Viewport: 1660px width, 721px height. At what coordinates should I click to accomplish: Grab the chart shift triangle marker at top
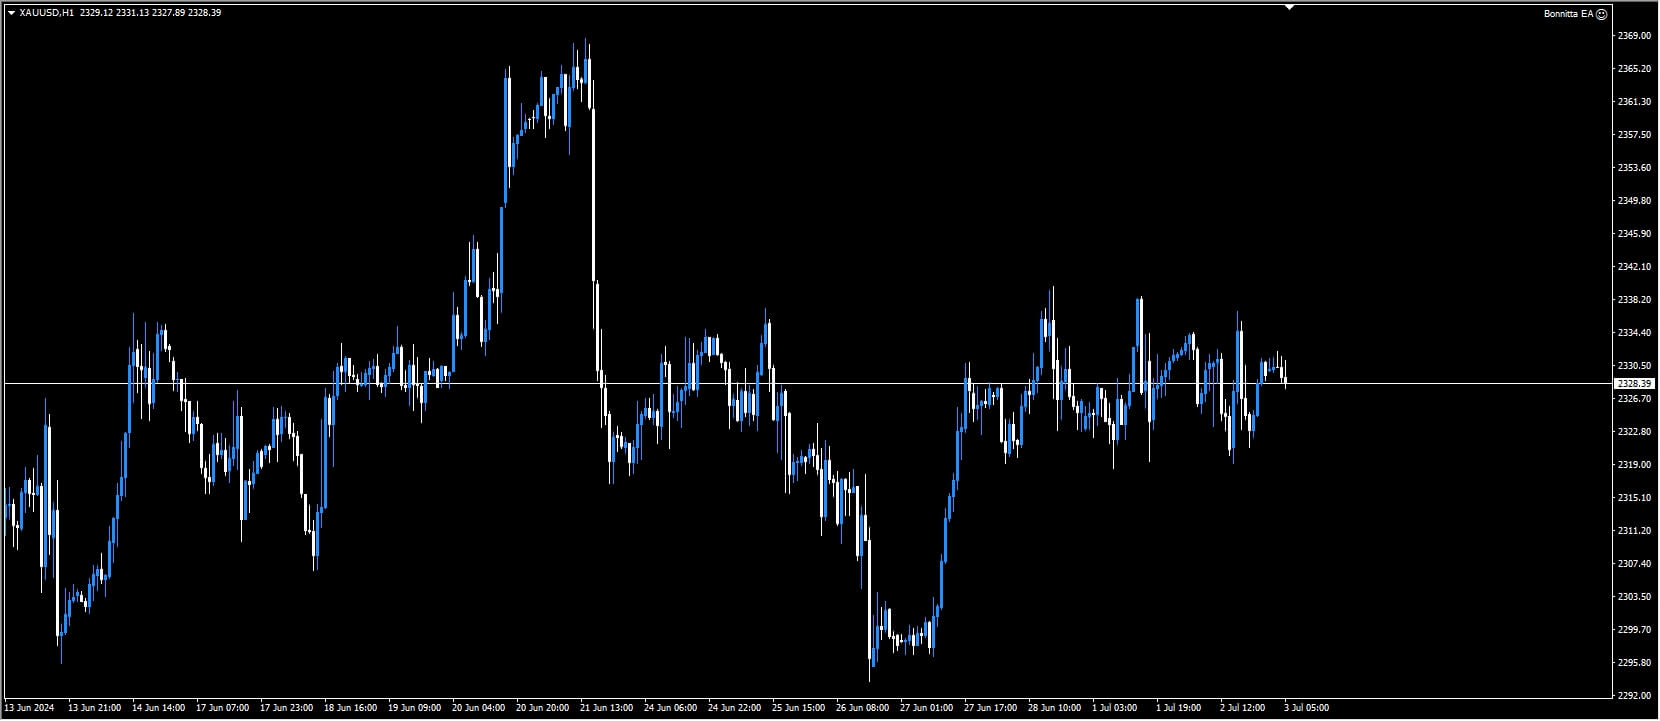(1289, 7)
